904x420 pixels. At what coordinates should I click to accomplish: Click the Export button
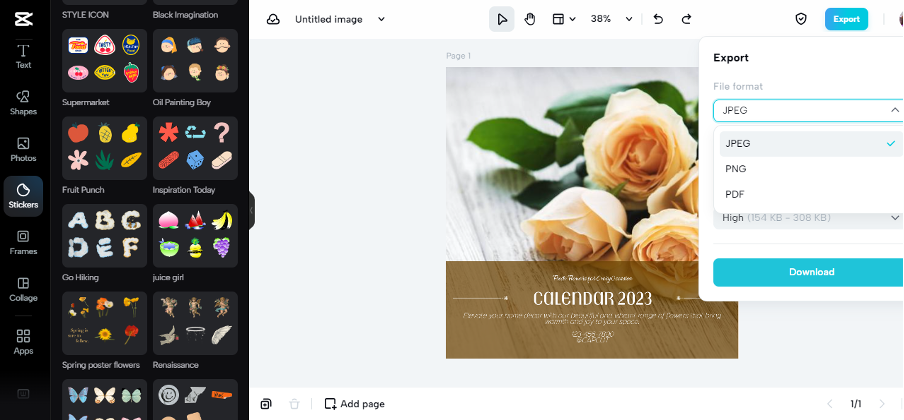tap(846, 19)
